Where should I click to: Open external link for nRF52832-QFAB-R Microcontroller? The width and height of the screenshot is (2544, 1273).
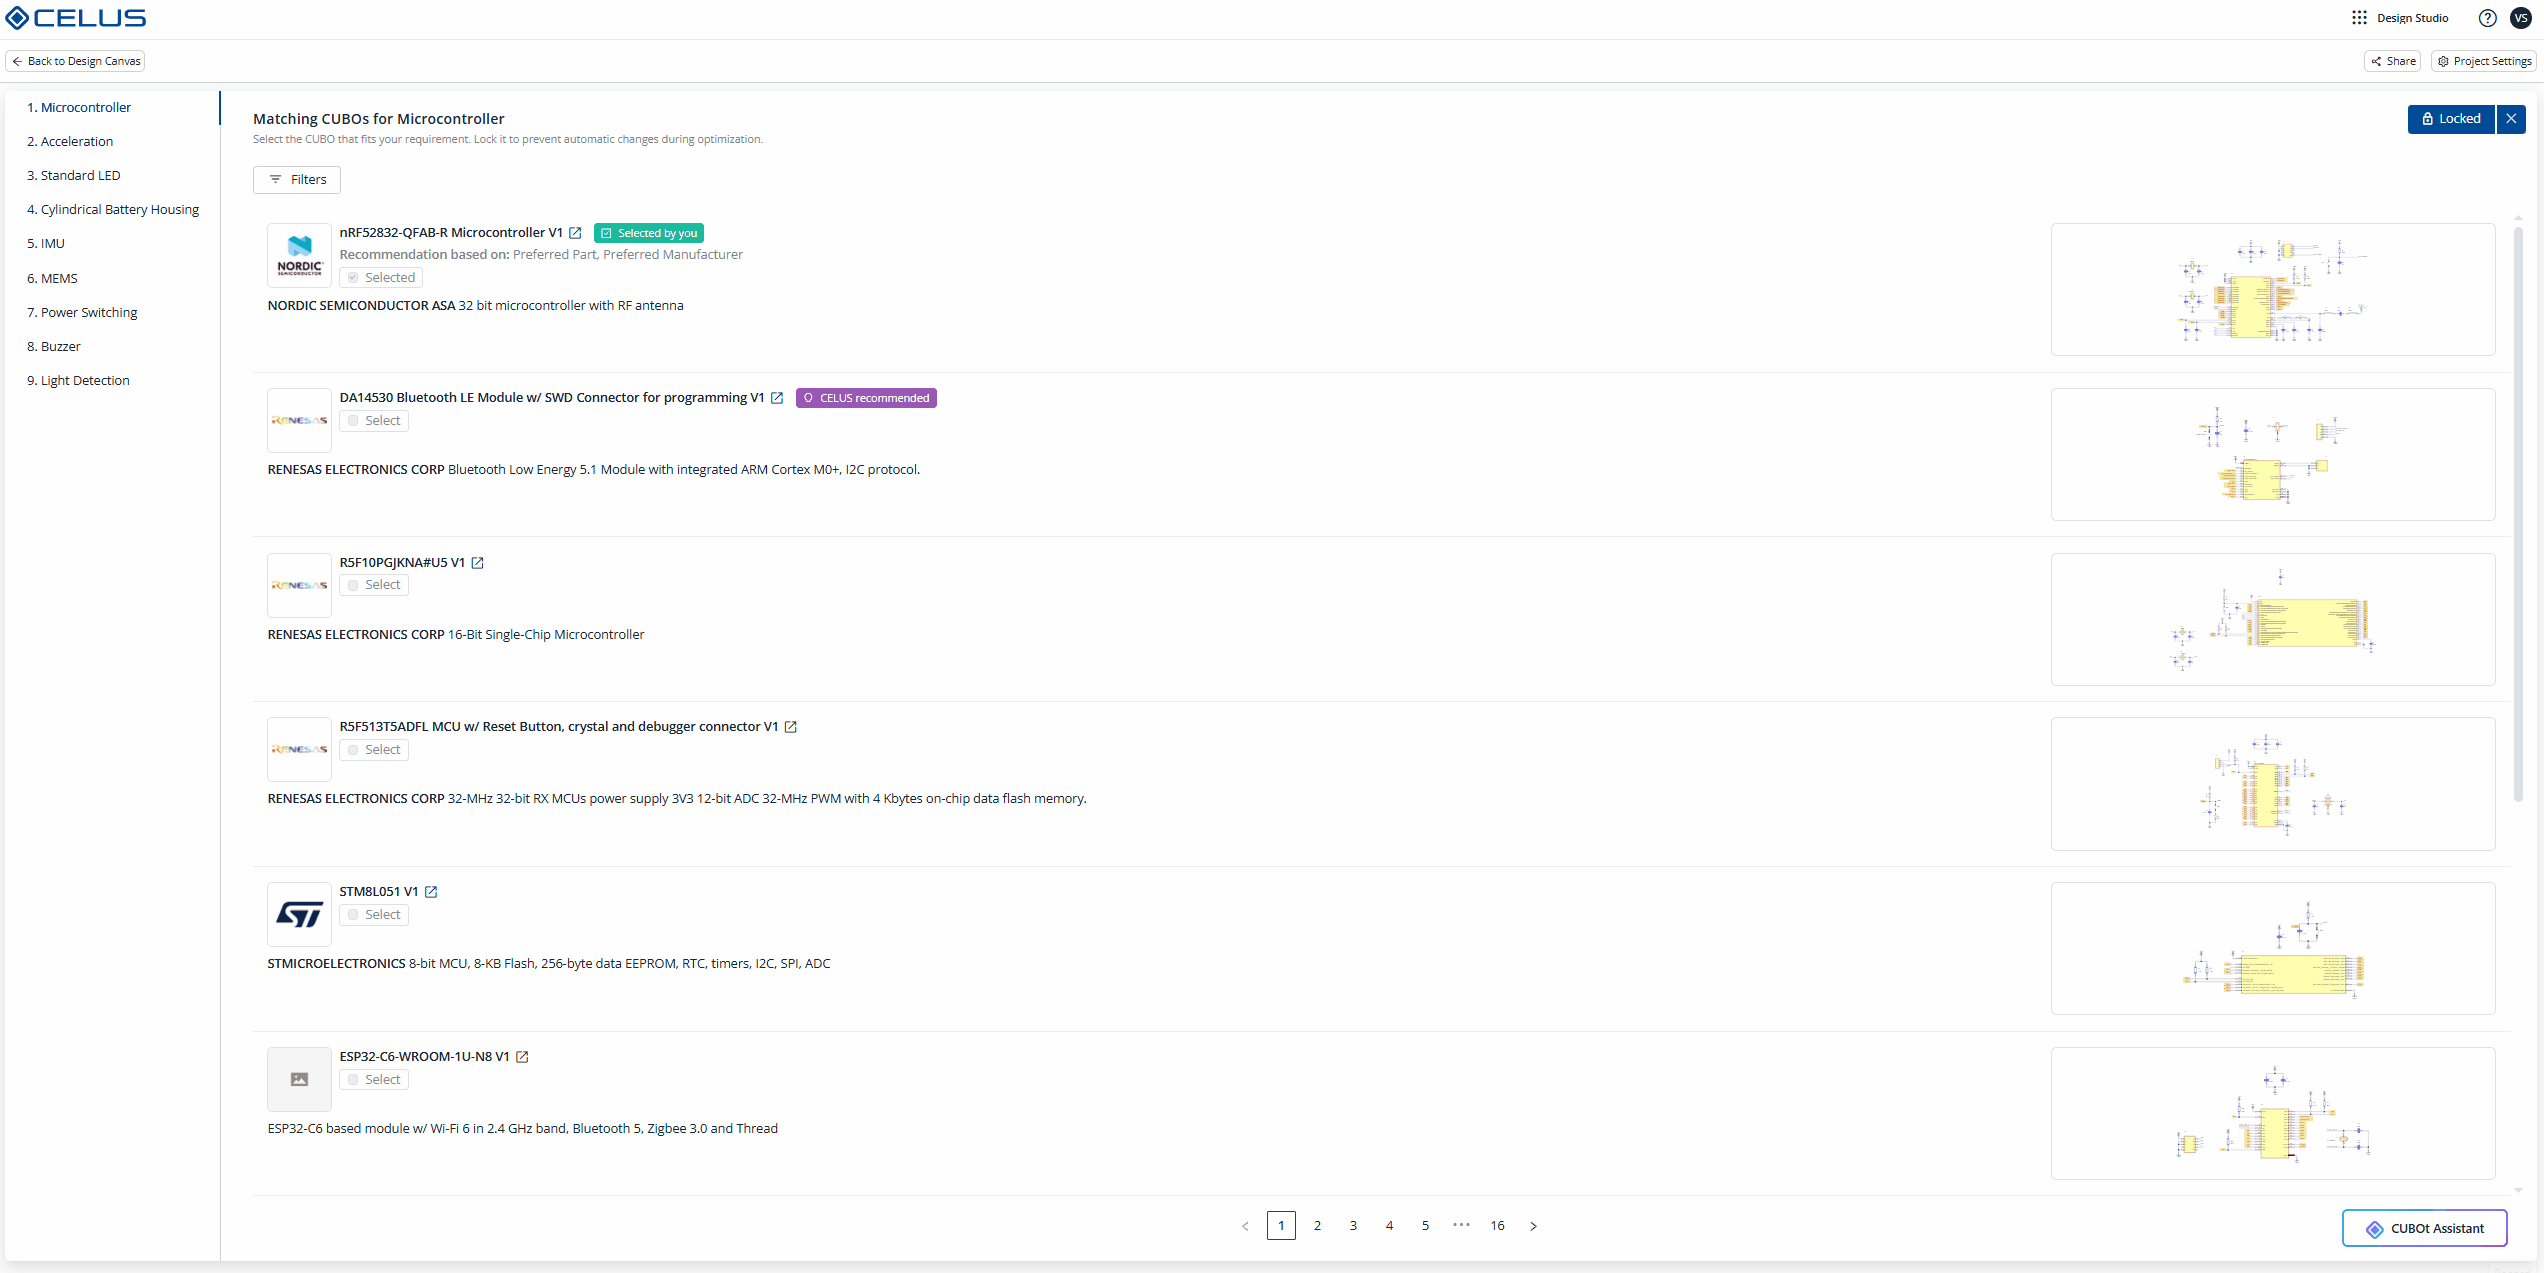[575, 233]
